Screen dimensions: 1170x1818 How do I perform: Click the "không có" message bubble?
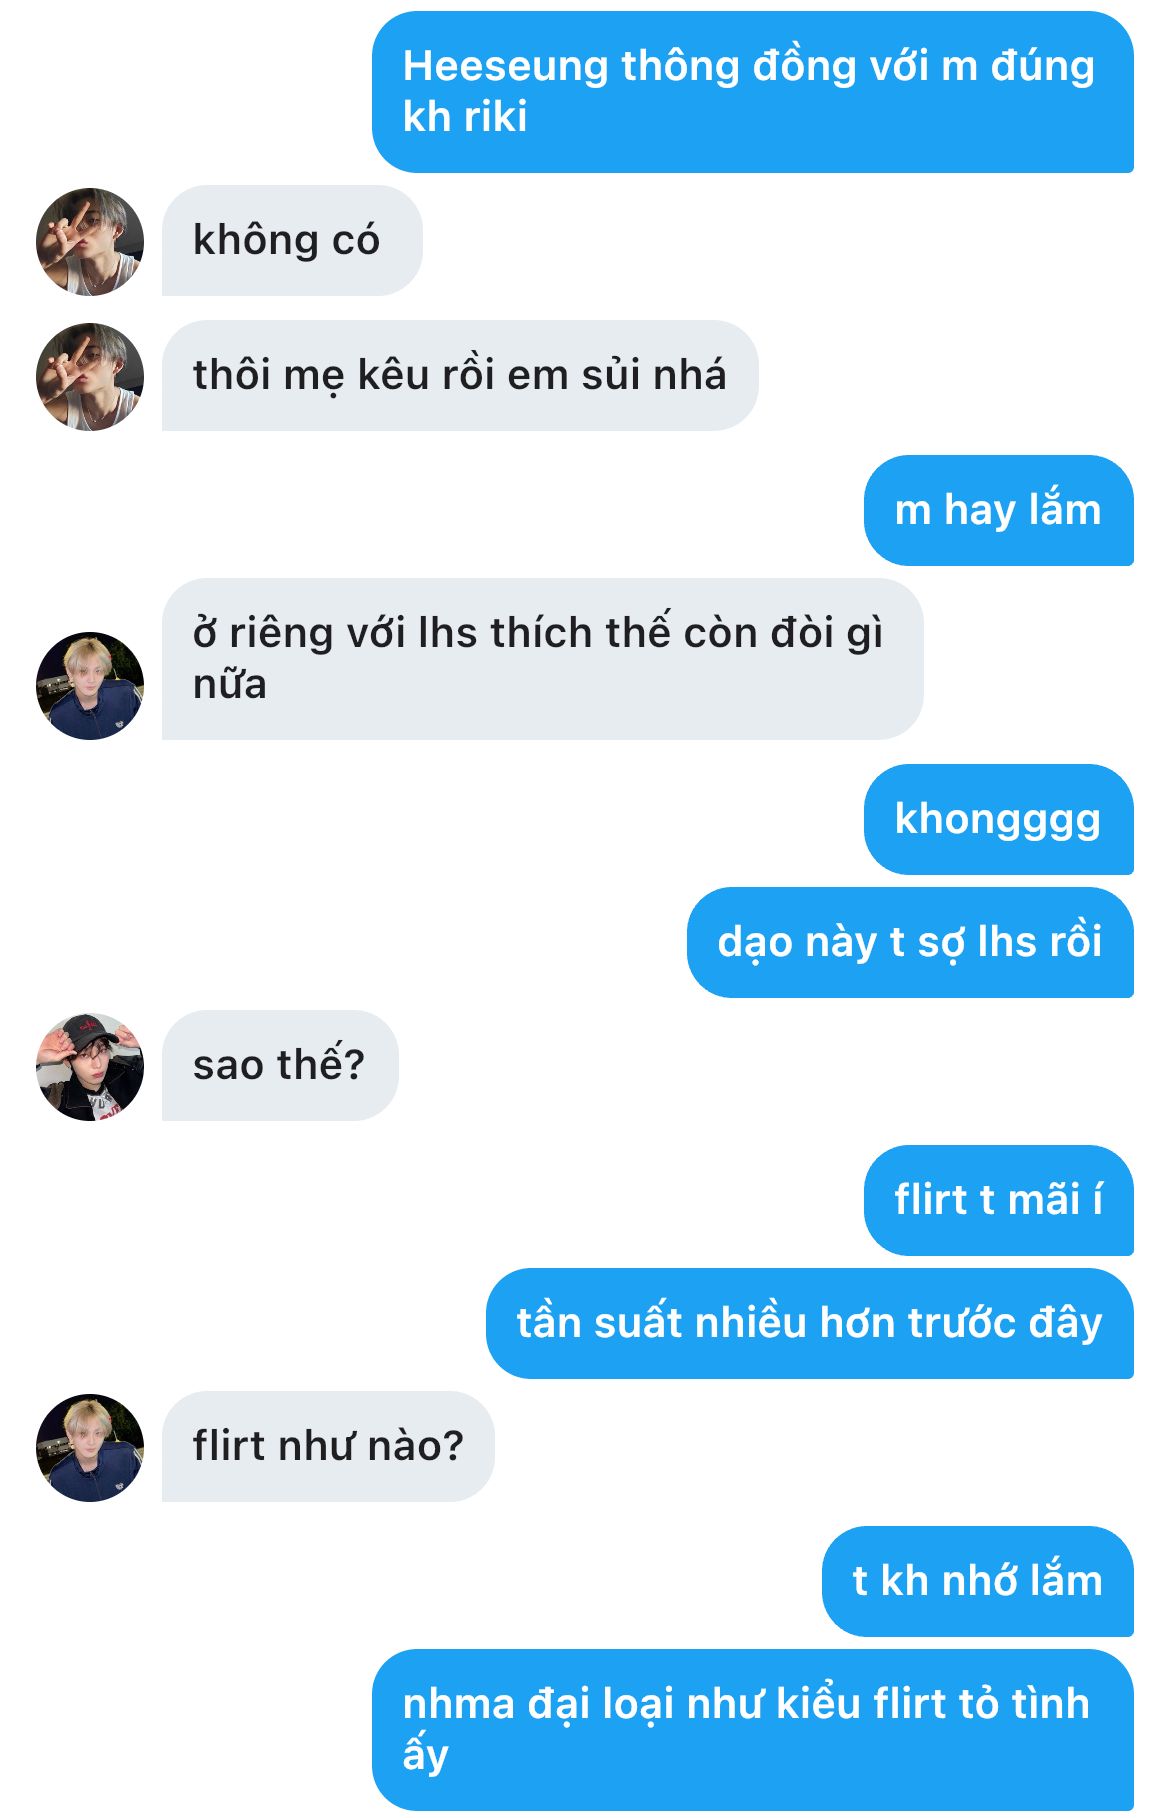pyautogui.click(x=291, y=241)
